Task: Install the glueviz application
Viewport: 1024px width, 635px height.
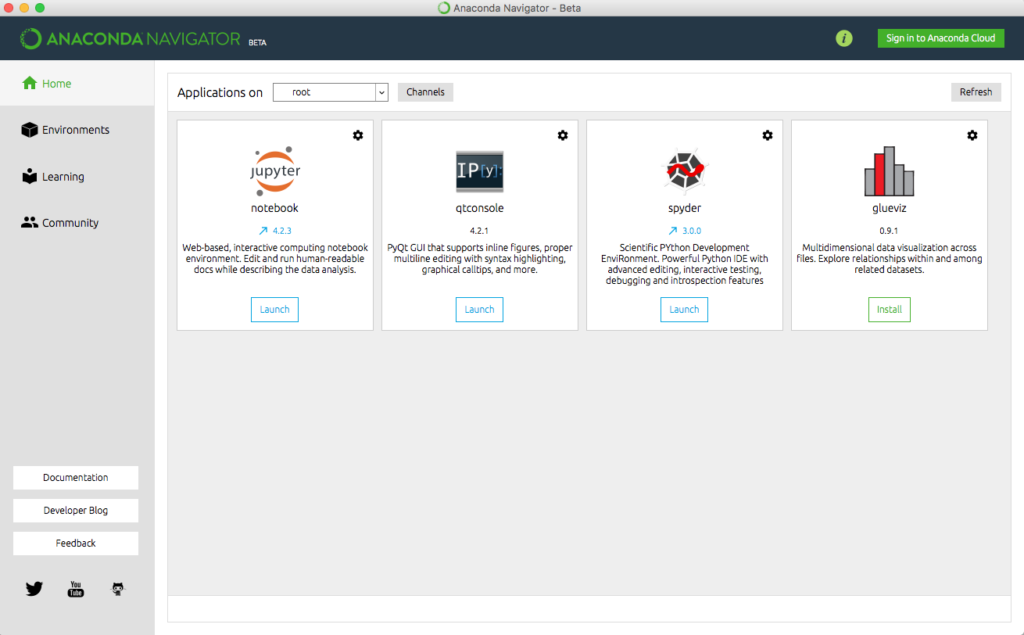Action: 889,310
